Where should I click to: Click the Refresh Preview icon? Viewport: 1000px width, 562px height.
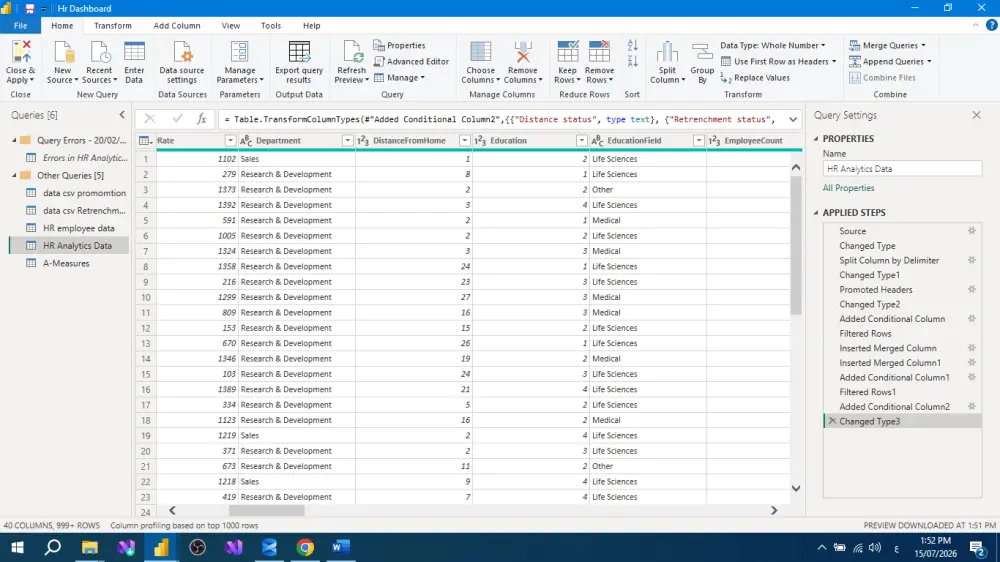point(351,52)
